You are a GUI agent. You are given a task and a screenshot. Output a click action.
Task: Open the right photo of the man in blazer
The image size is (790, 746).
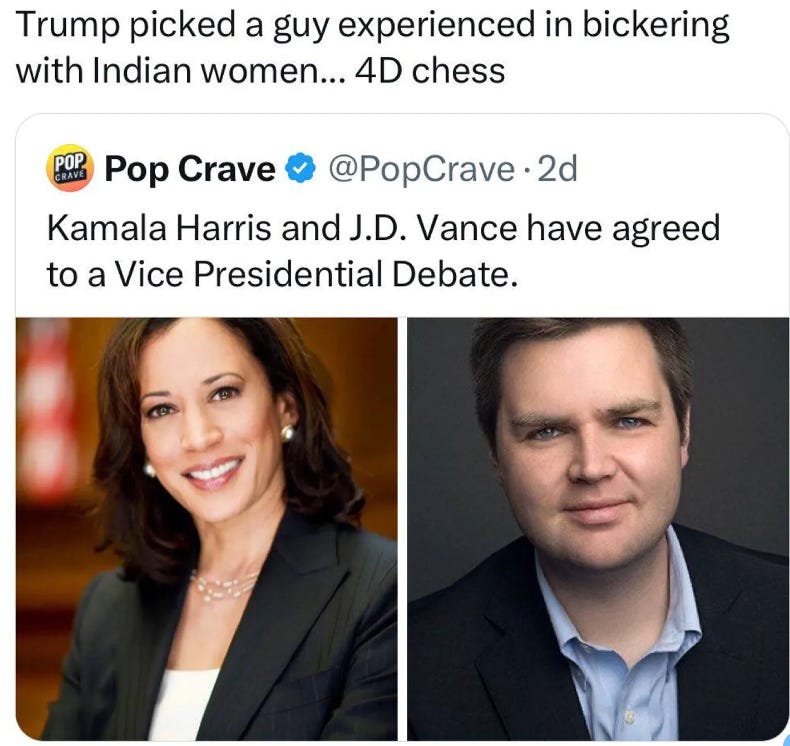pyautogui.click(x=598, y=529)
